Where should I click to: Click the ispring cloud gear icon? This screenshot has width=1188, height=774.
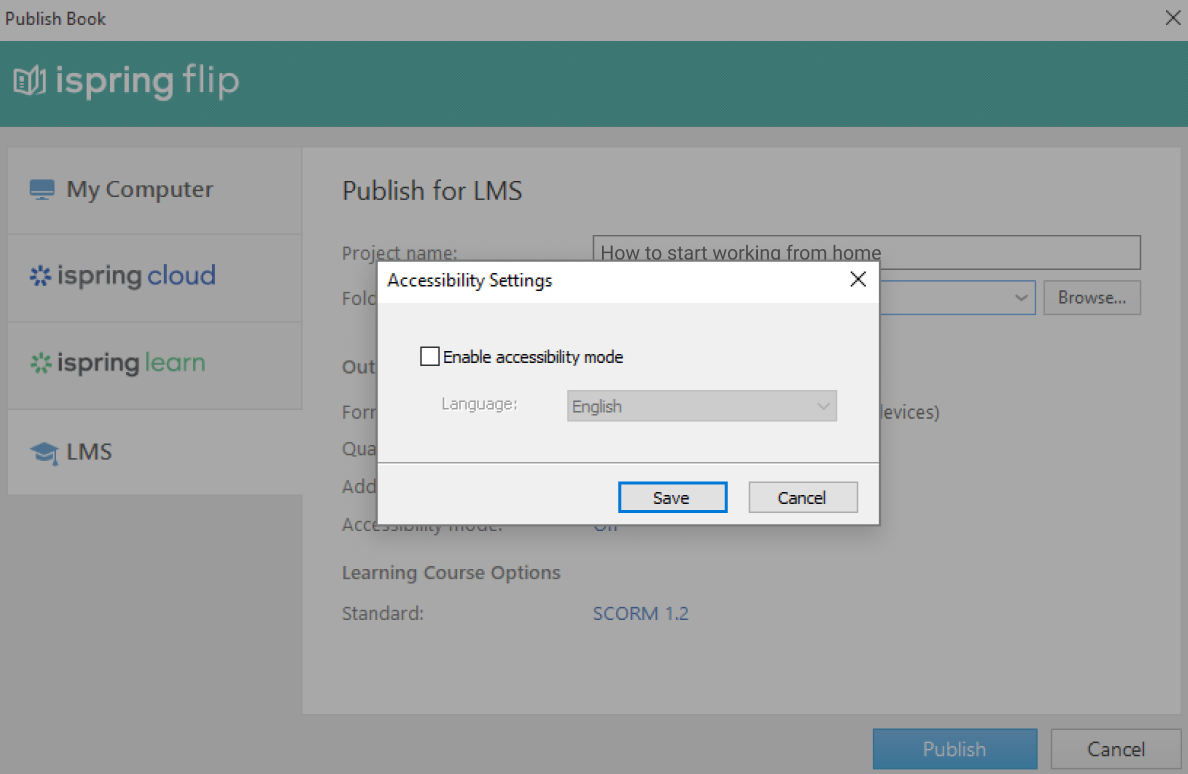42,275
